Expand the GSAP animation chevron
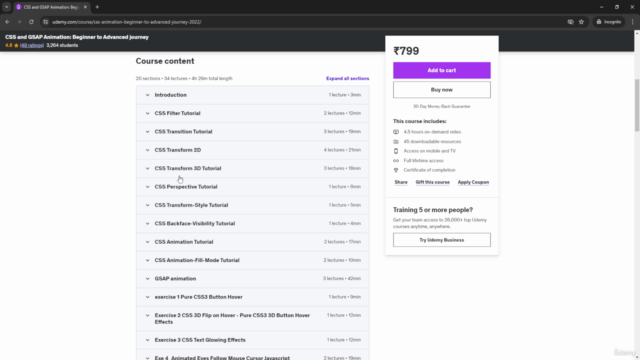The image size is (640, 360). pos(147,279)
